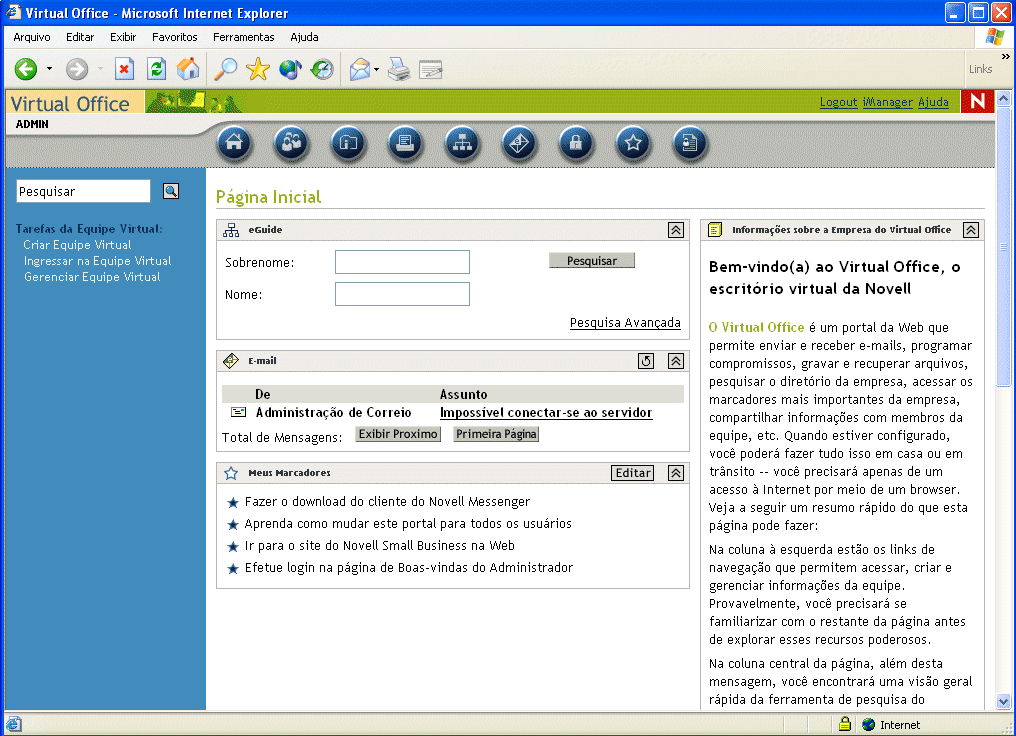1016x736 pixels.
Task: Click the IE Back arrow button
Action: coord(26,69)
